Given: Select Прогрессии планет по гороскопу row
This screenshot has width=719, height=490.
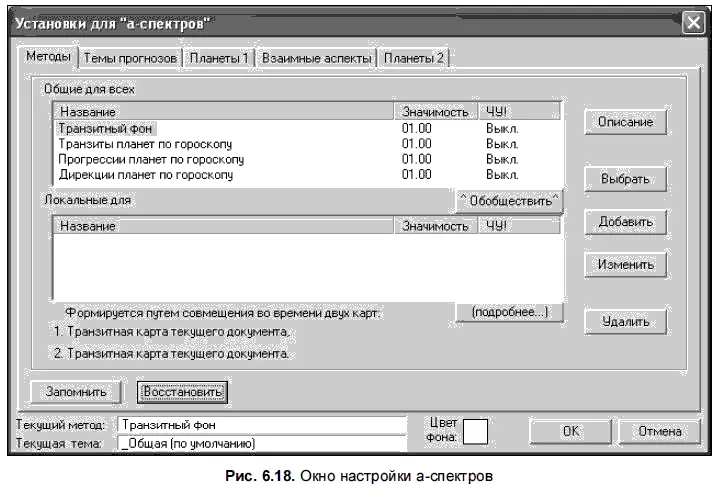Looking at the screenshot, I should (x=151, y=158).
